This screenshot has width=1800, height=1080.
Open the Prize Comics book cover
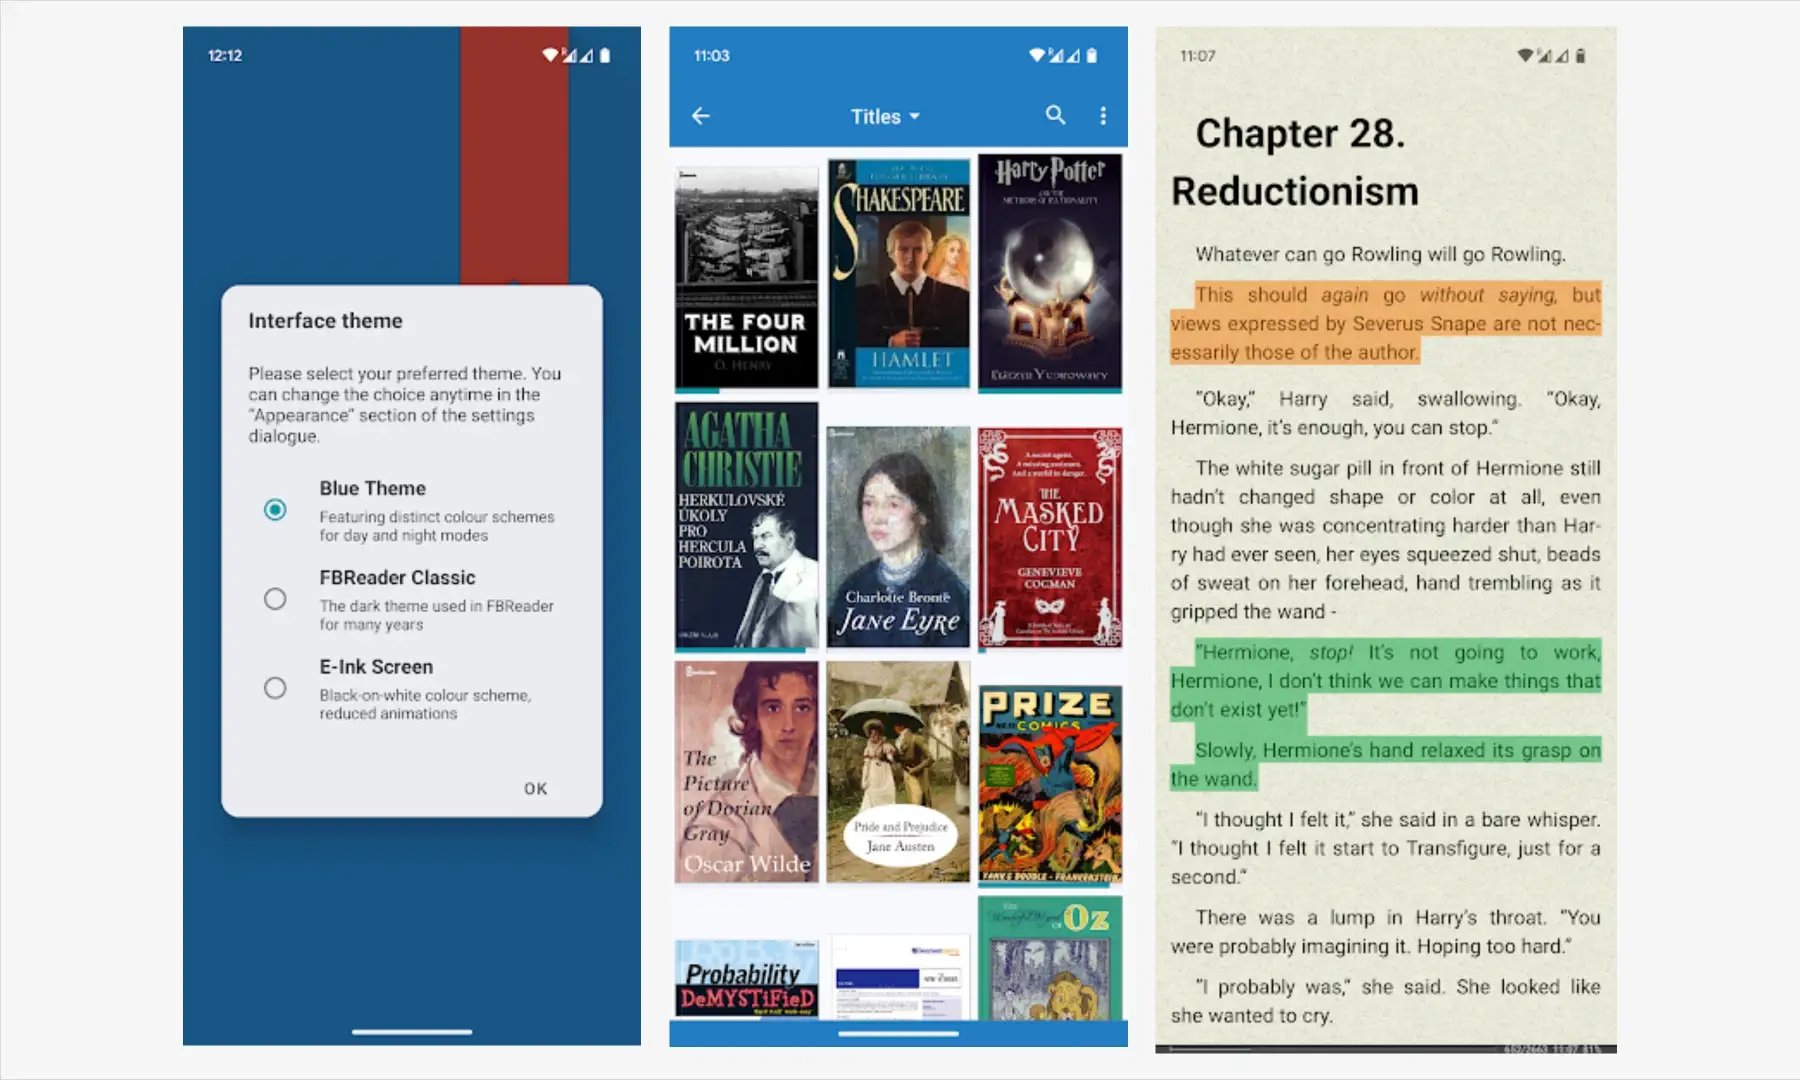click(1050, 784)
